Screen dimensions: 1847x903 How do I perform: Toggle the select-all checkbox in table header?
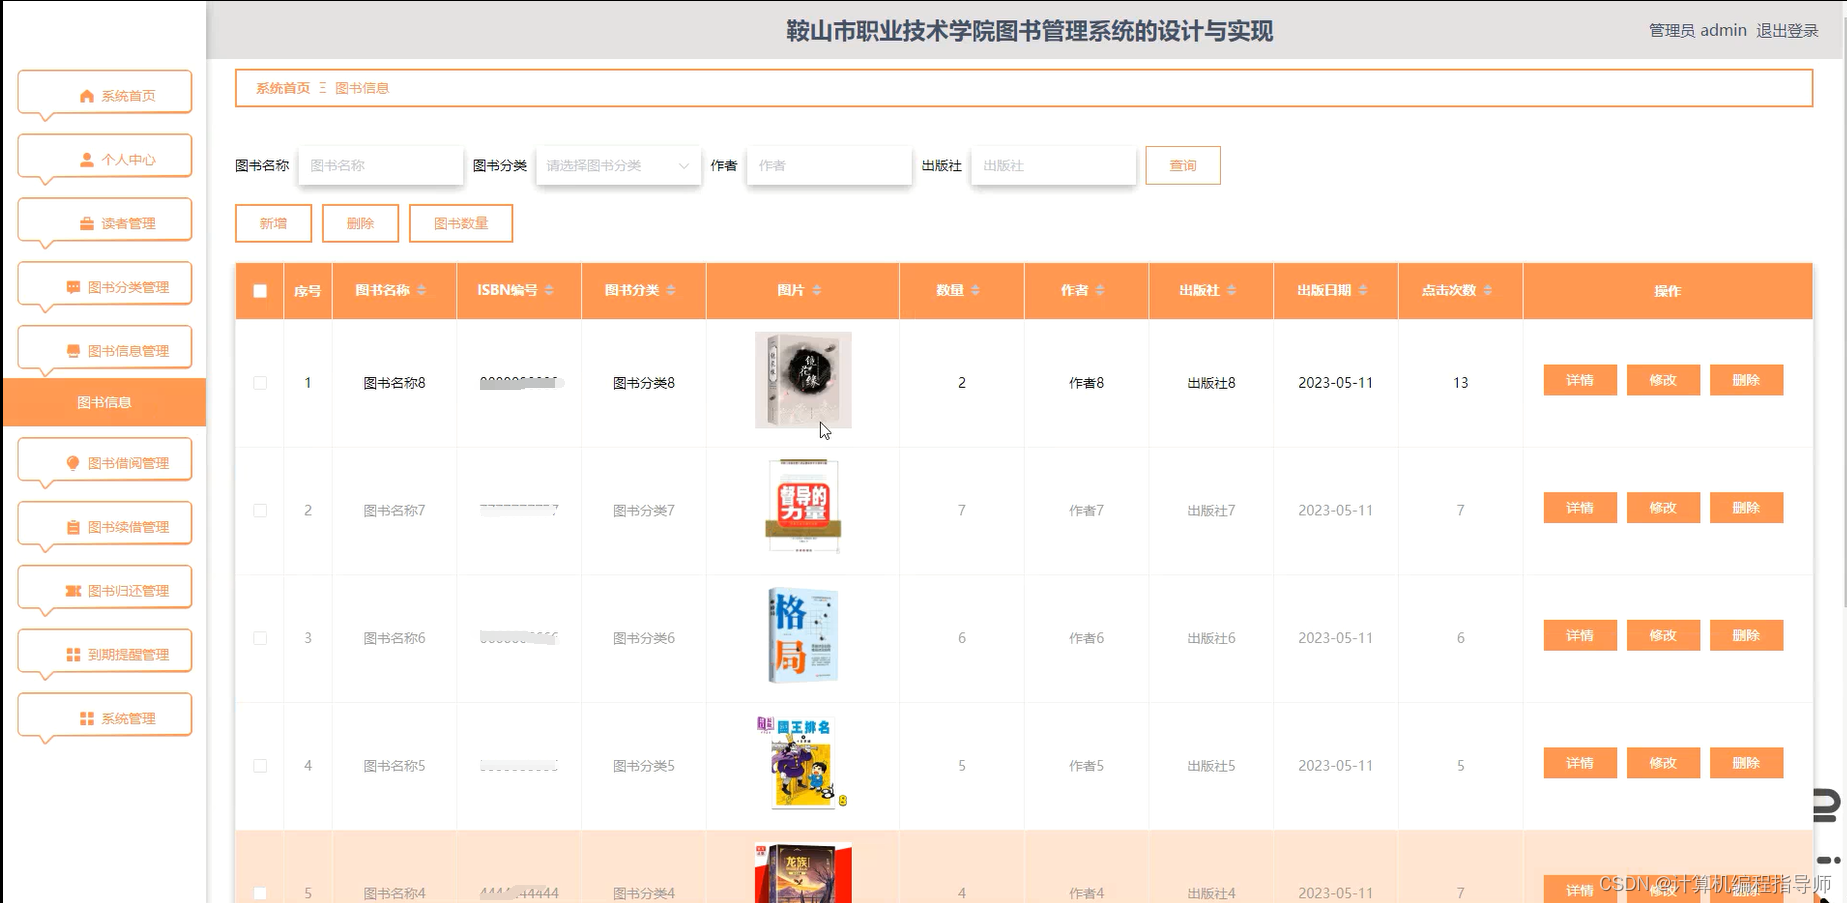[260, 291]
